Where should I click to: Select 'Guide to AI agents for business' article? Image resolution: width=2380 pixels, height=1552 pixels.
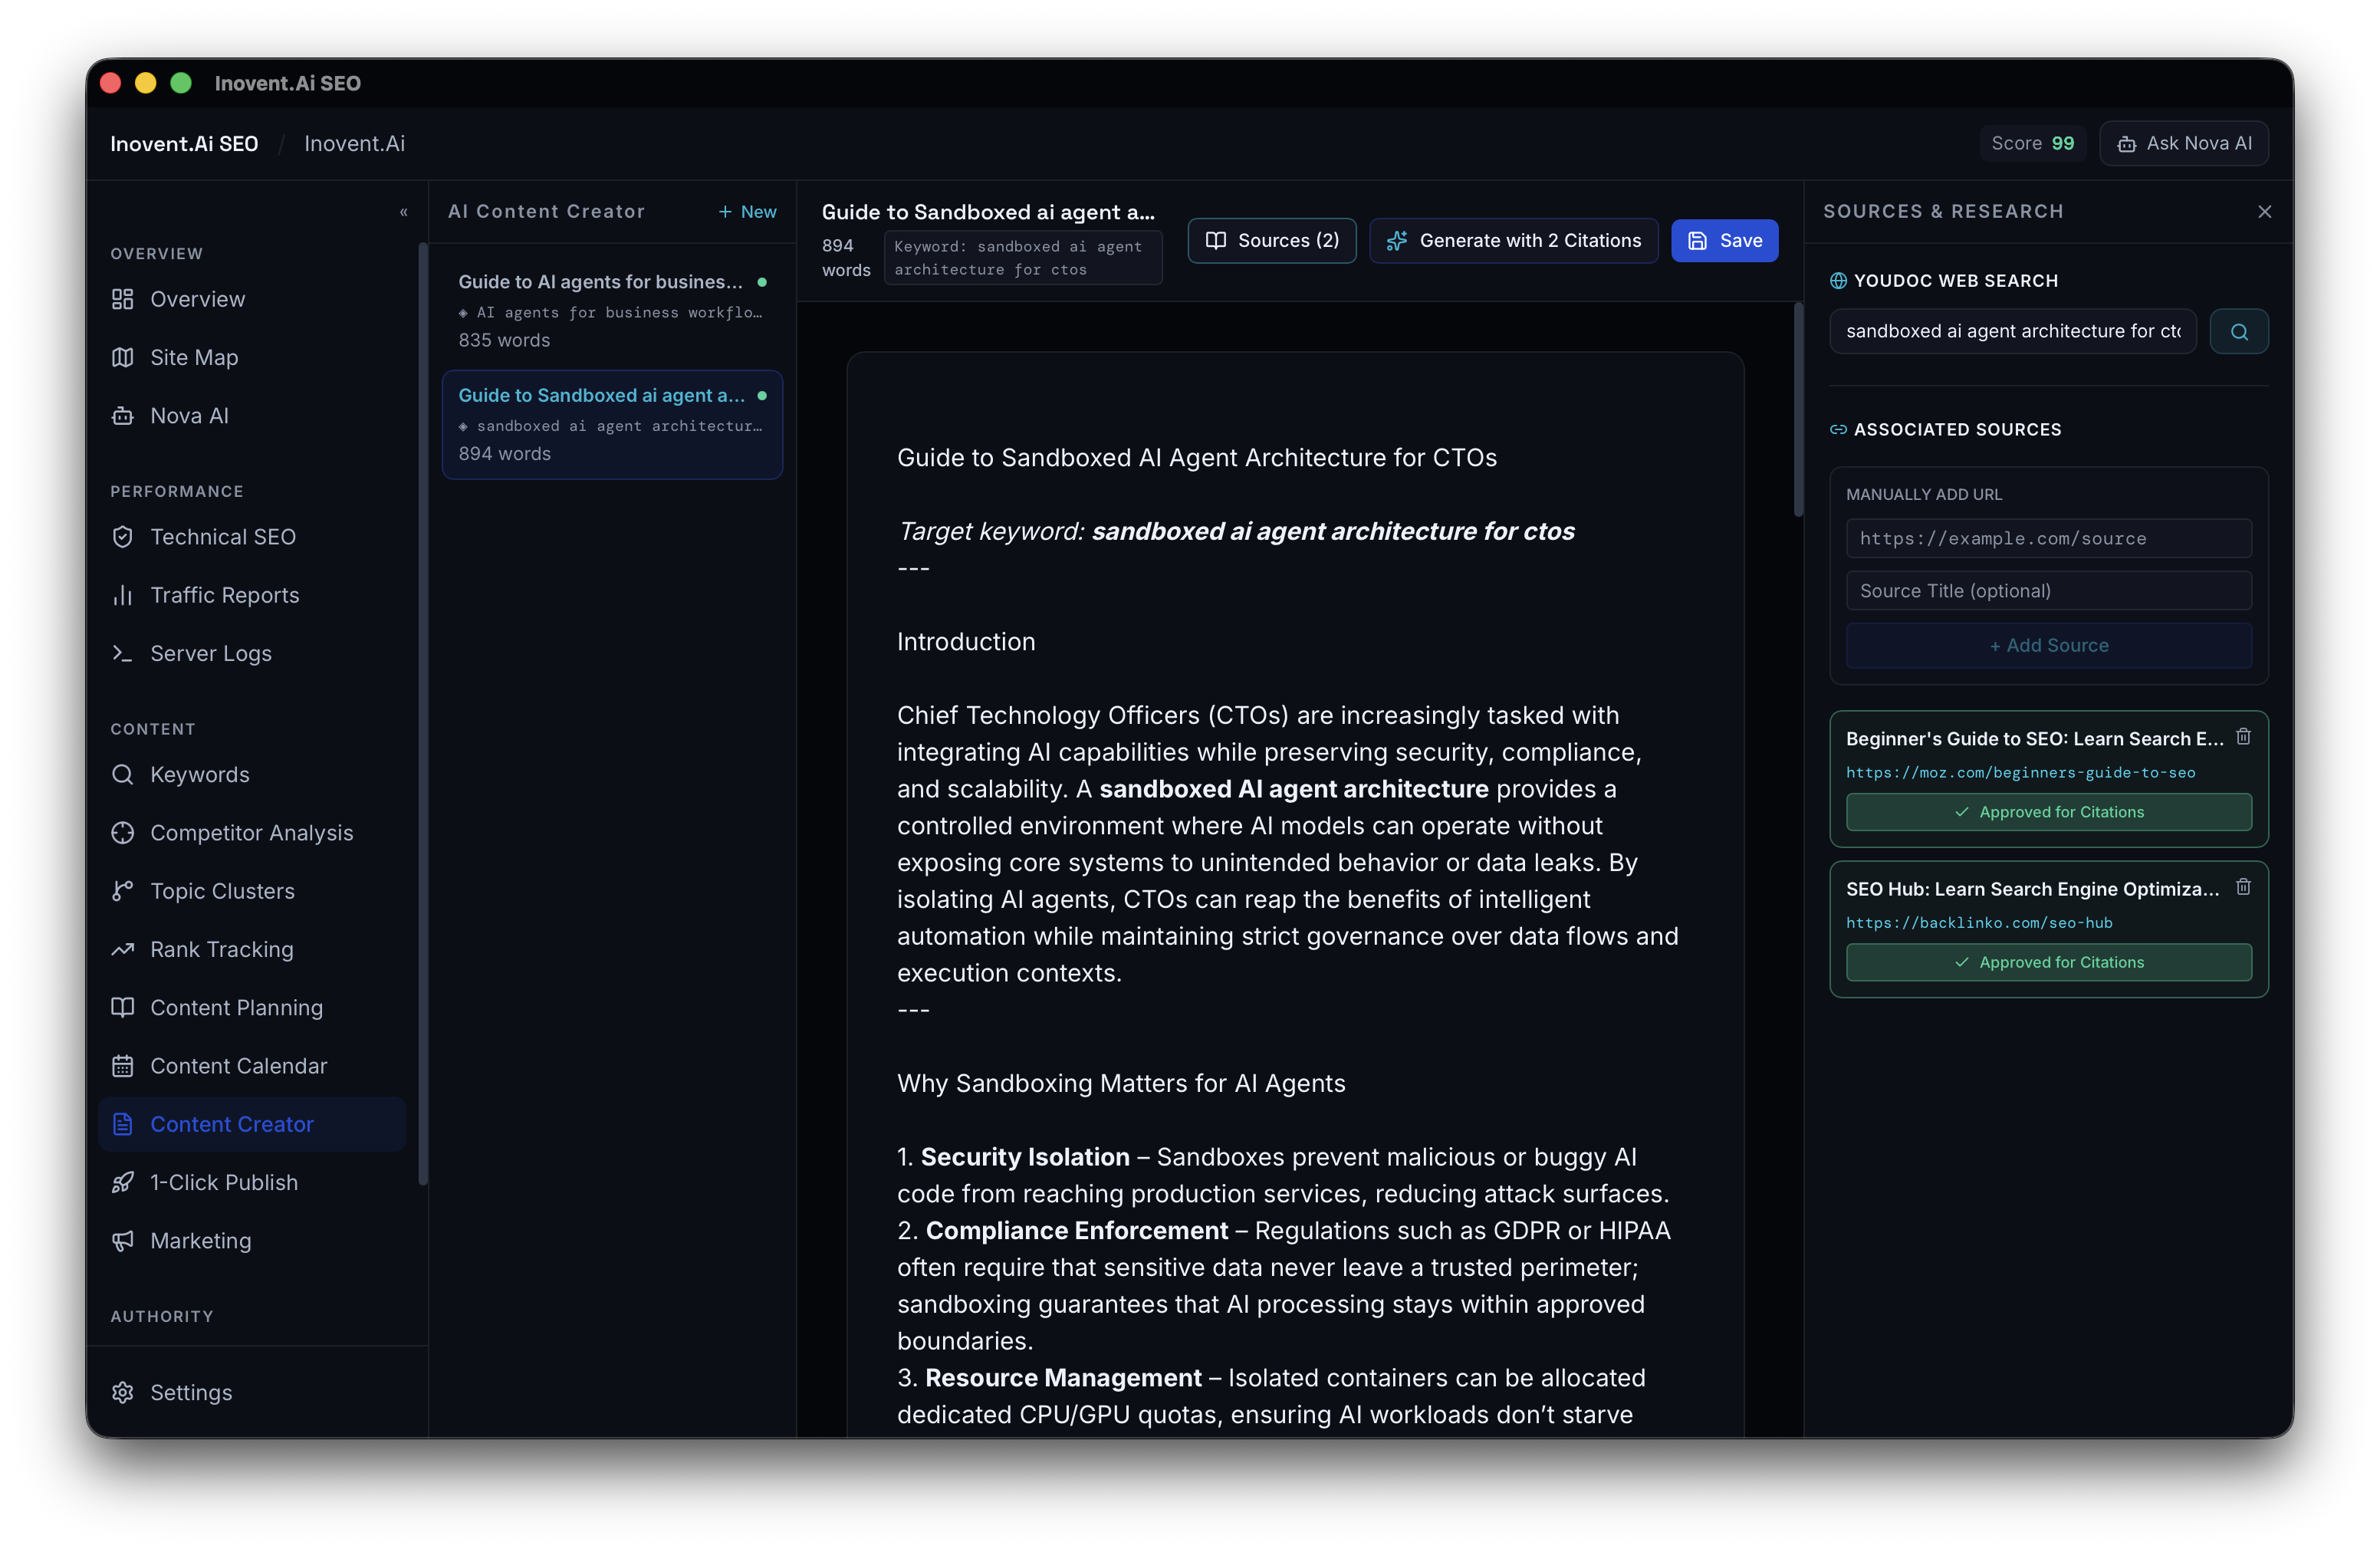(x=612, y=311)
